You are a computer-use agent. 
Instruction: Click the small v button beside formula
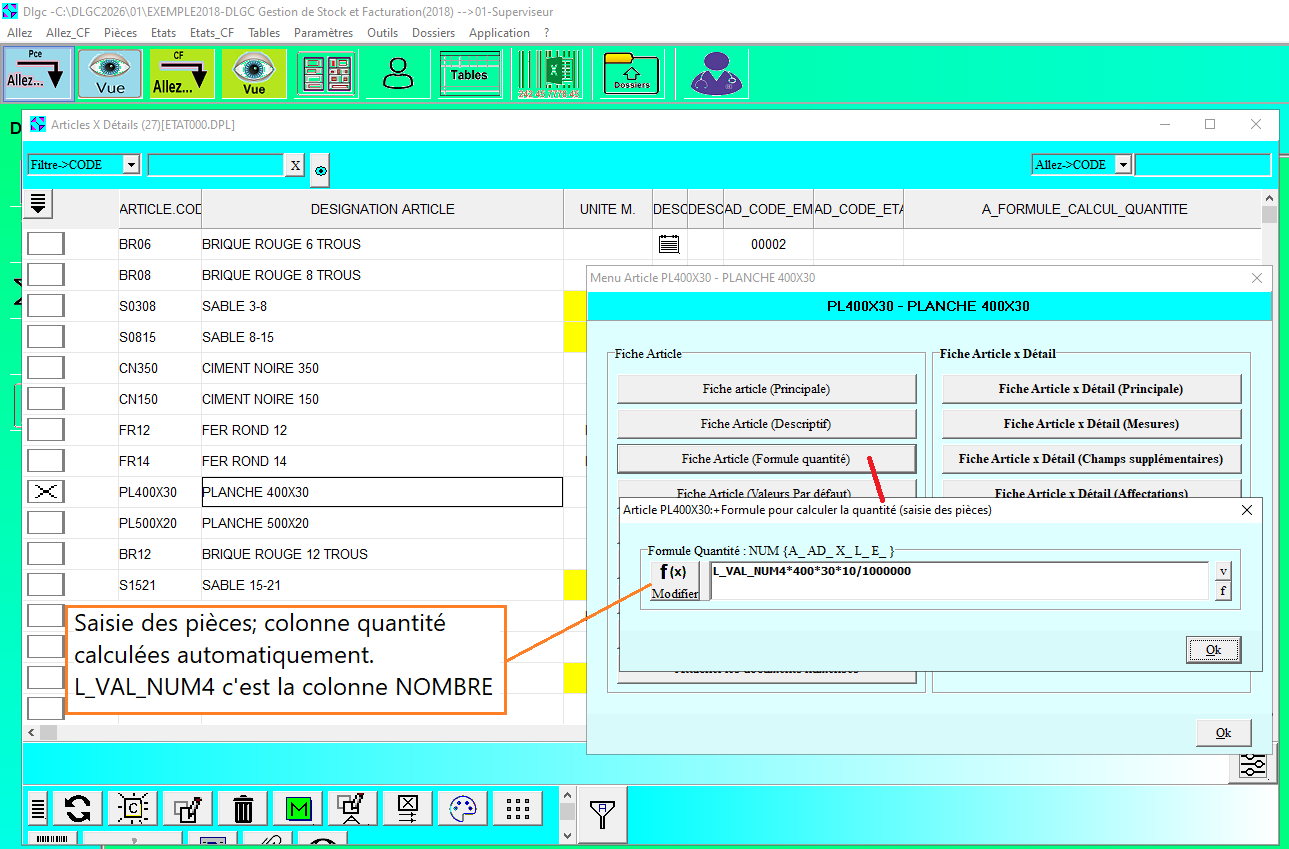pos(1222,571)
